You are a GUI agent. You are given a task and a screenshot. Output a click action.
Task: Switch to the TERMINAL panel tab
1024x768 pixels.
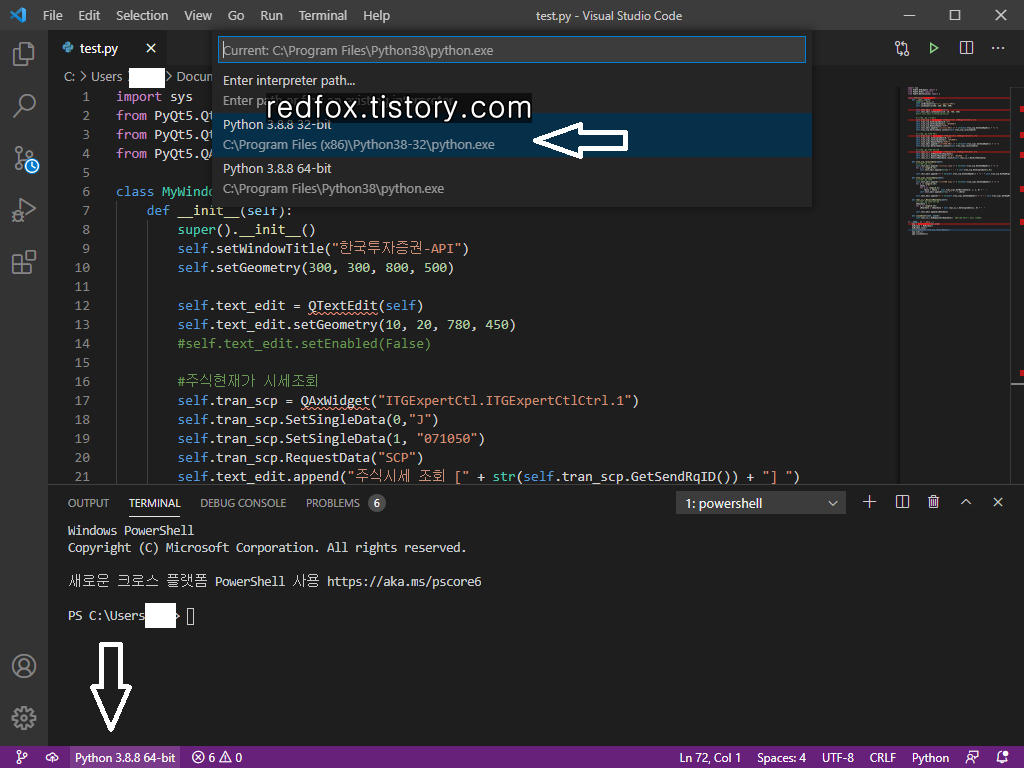pos(154,504)
